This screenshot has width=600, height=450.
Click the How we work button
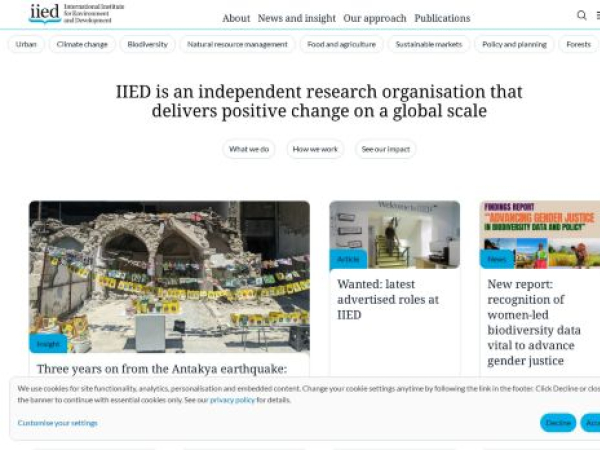pos(315,149)
